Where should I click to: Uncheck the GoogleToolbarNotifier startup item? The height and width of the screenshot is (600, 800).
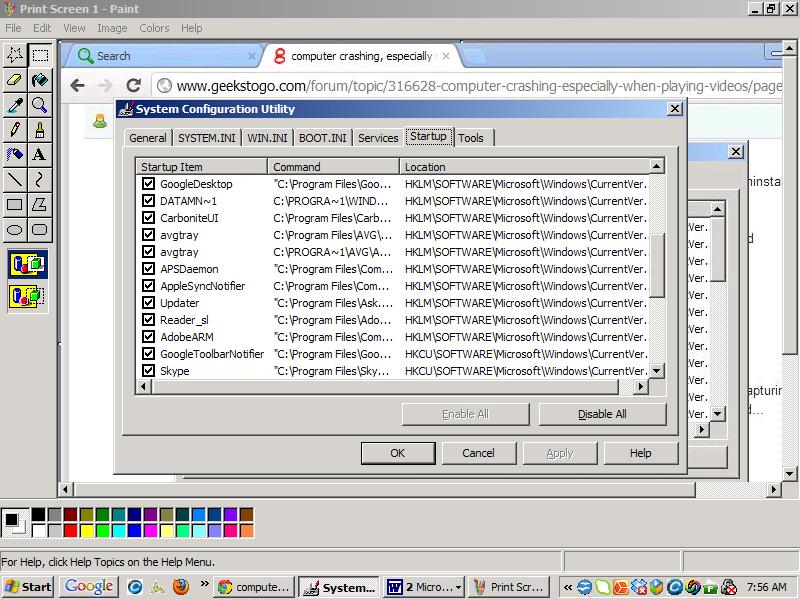(148, 354)
